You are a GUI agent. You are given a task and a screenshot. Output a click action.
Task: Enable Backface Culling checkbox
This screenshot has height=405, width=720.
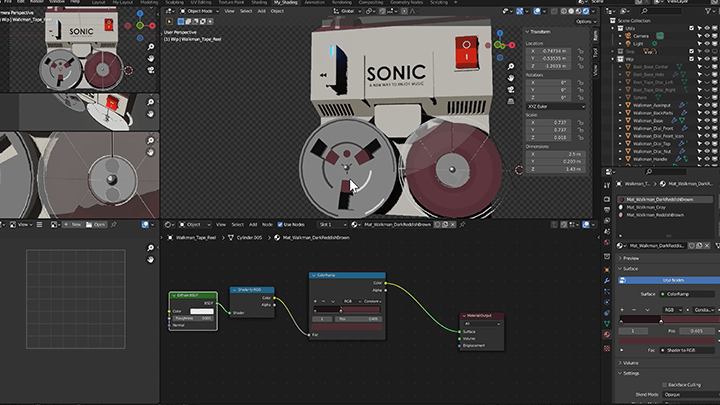tap(664, 385)
